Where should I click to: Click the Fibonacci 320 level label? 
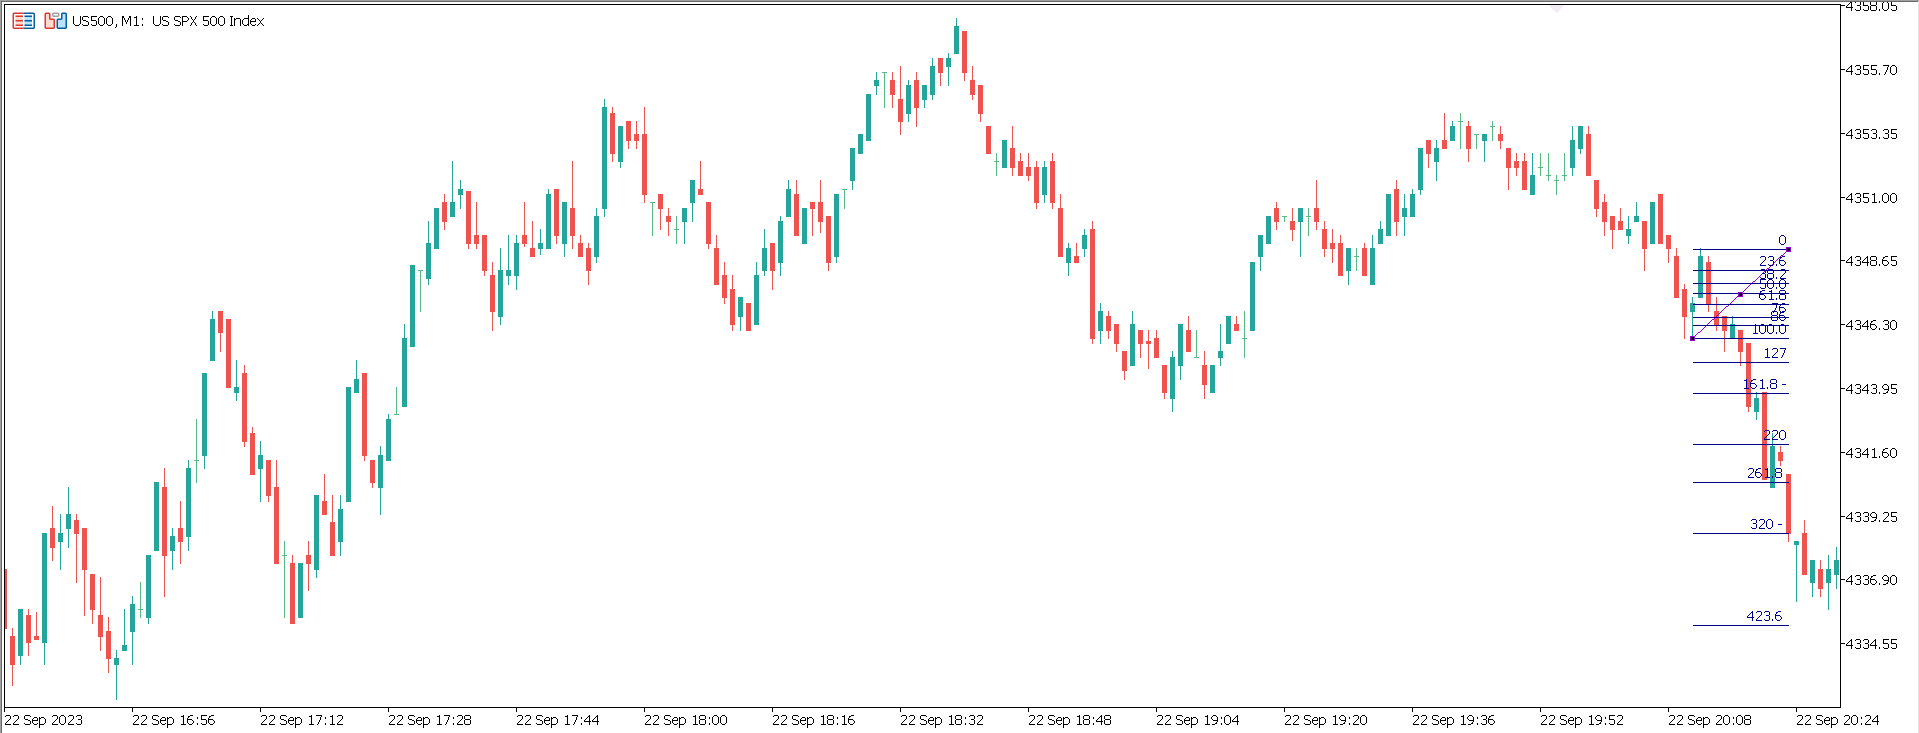tap(1766, 524)
